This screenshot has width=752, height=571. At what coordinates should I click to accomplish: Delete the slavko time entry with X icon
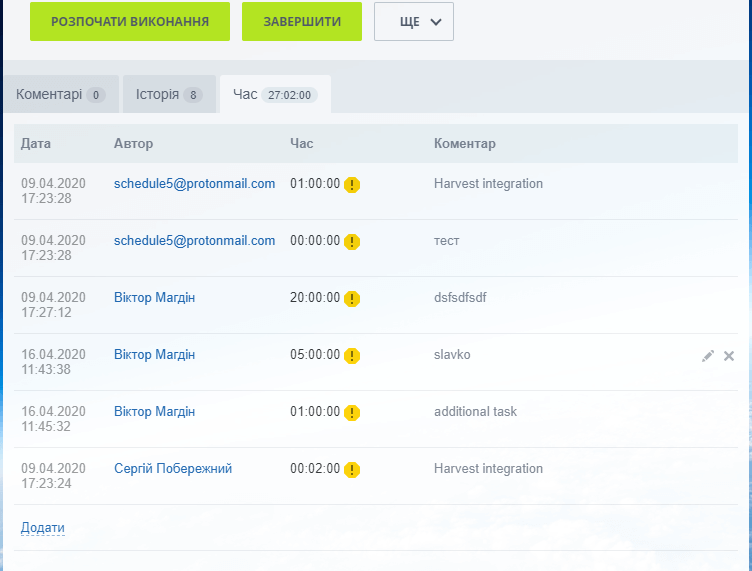coord(728,356)
